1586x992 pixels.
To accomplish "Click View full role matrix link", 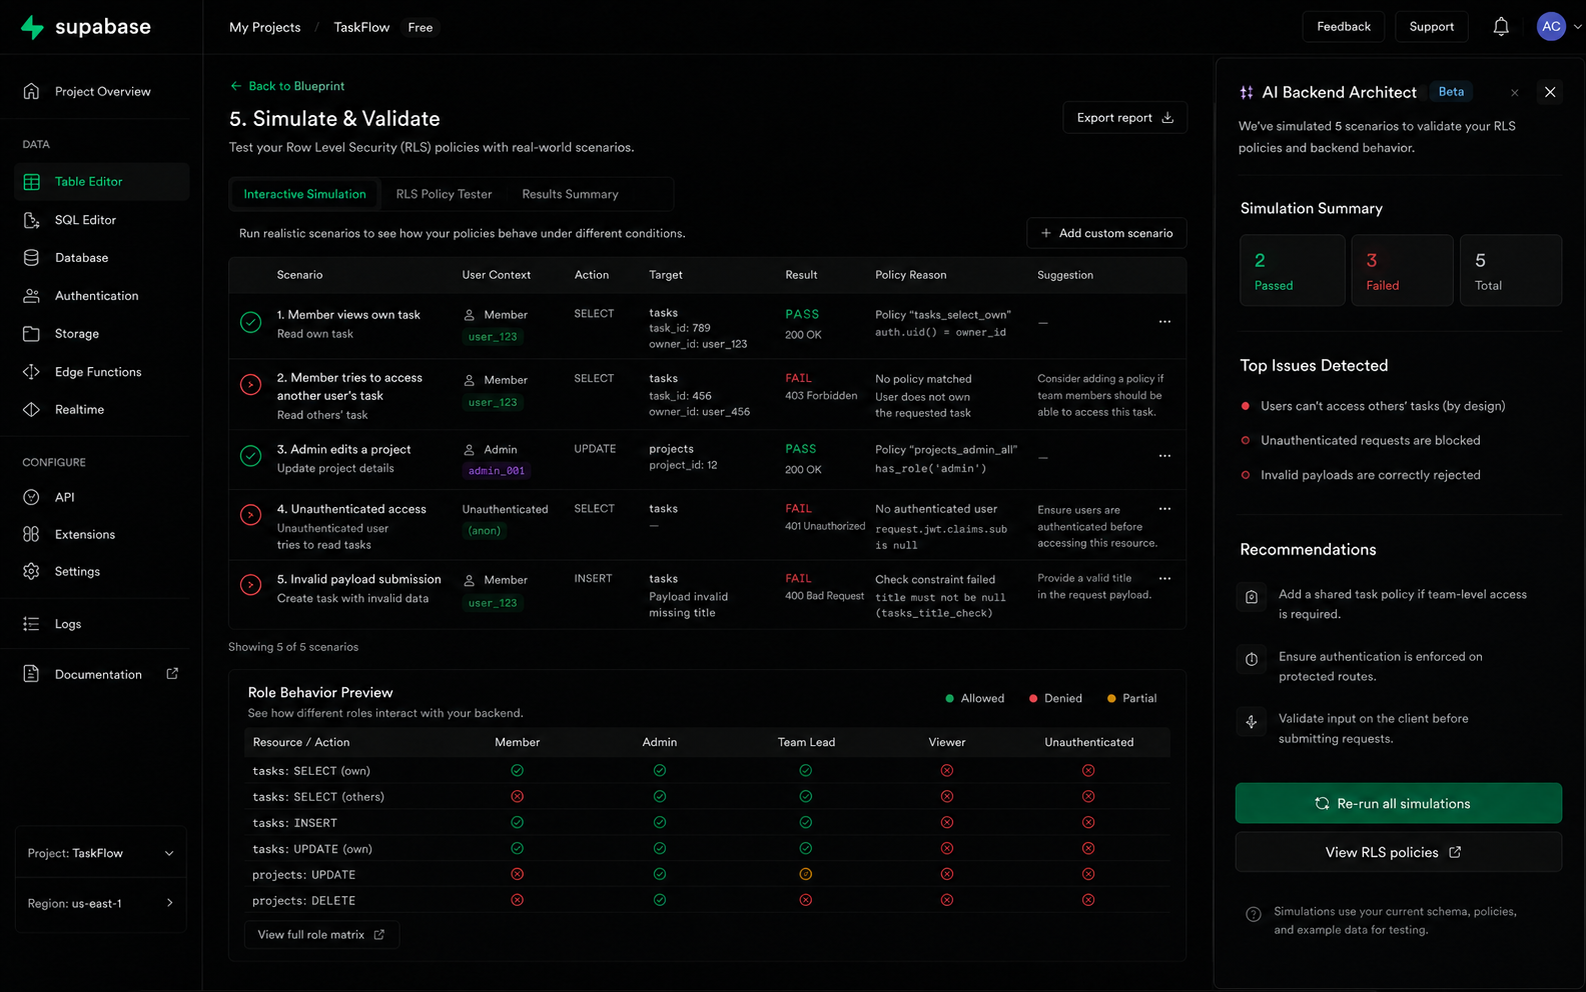I will click(x=321, y=935).
